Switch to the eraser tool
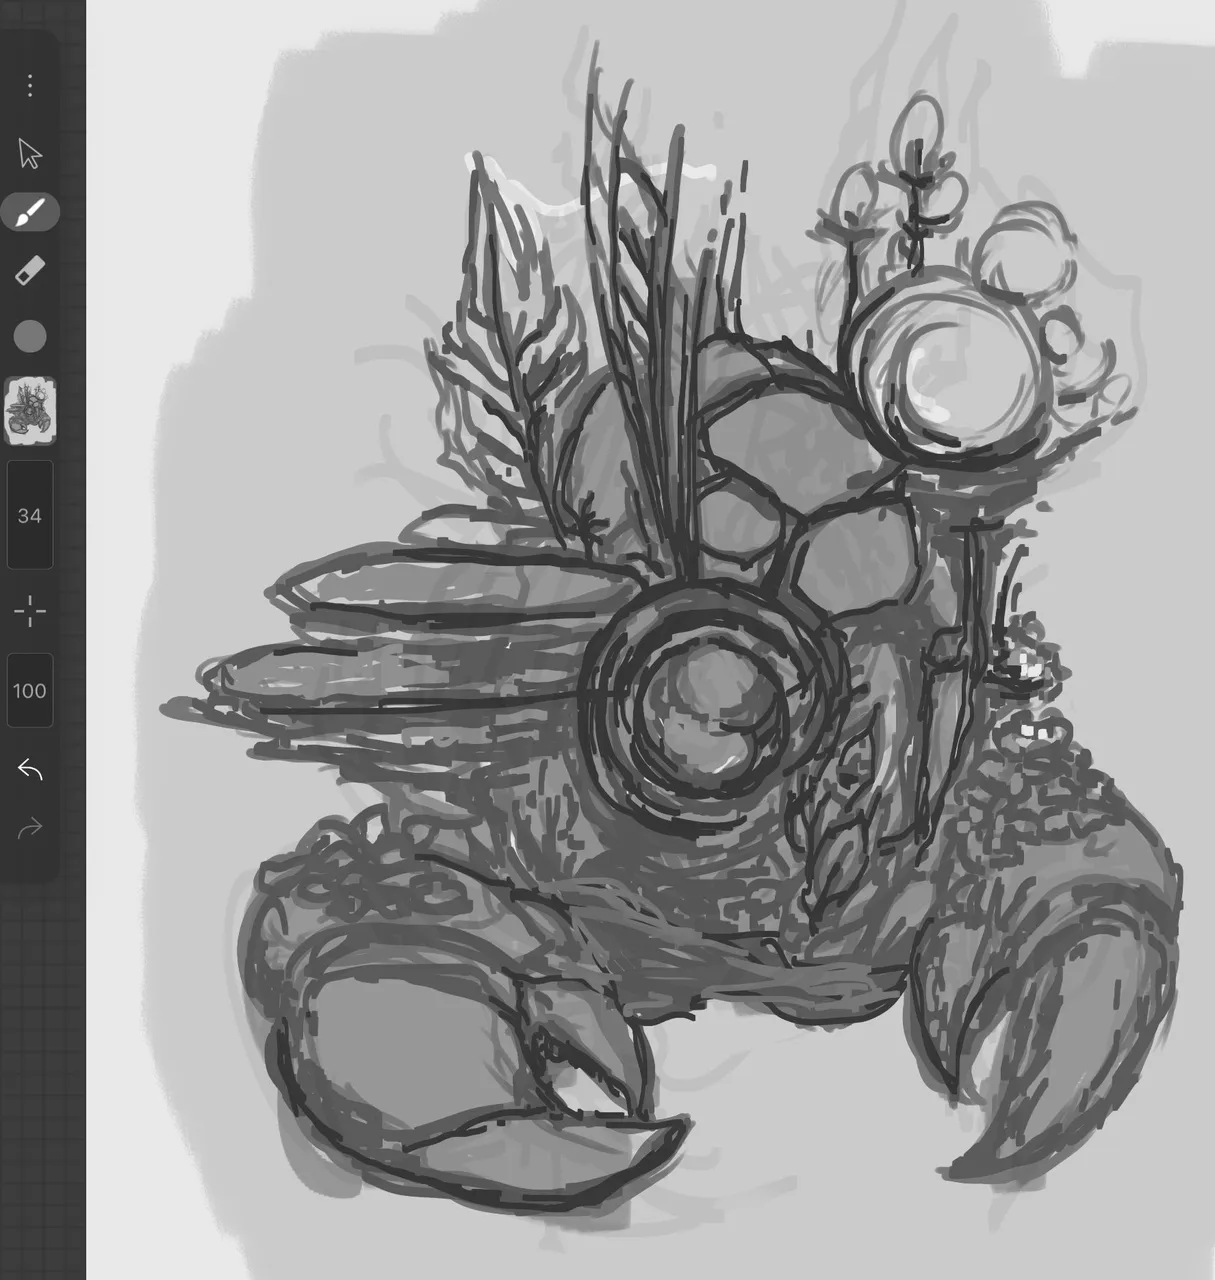 (x=30, y=270)
